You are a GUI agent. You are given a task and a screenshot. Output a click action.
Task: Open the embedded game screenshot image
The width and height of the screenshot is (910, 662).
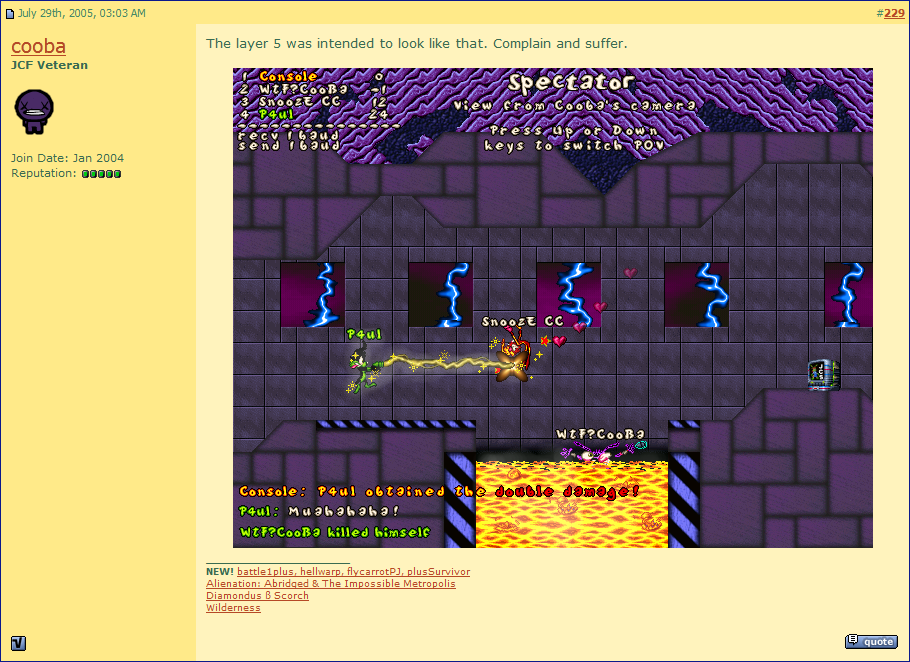(552, 308)
